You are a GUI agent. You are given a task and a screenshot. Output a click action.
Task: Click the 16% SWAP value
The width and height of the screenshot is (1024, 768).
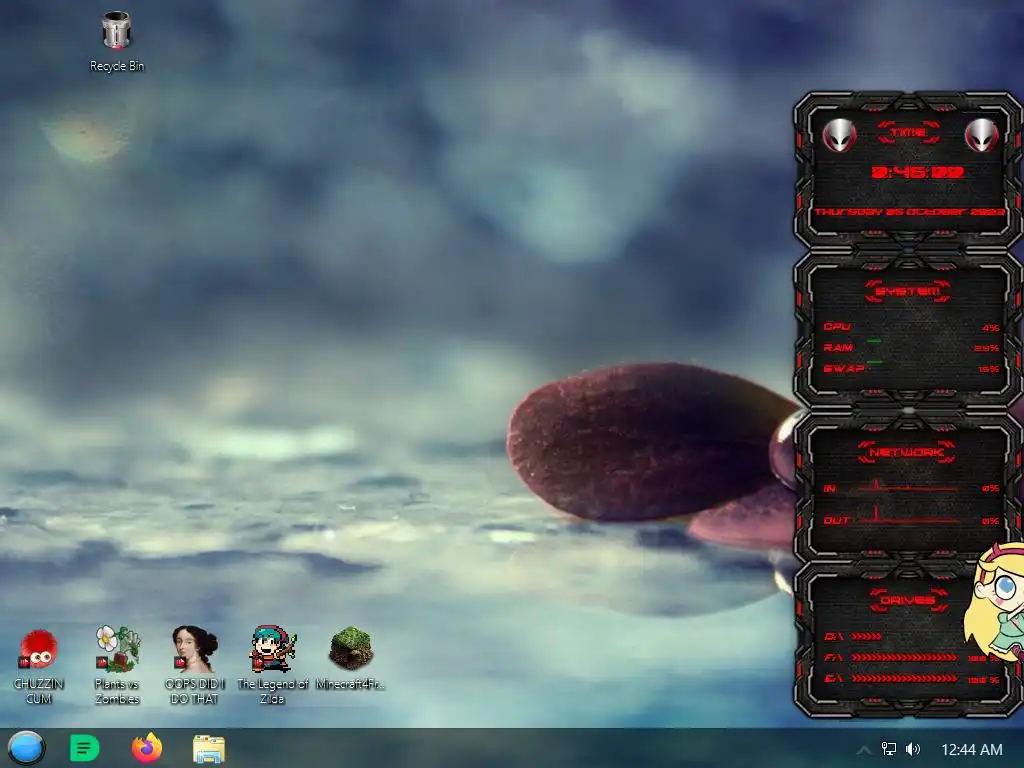989,369
